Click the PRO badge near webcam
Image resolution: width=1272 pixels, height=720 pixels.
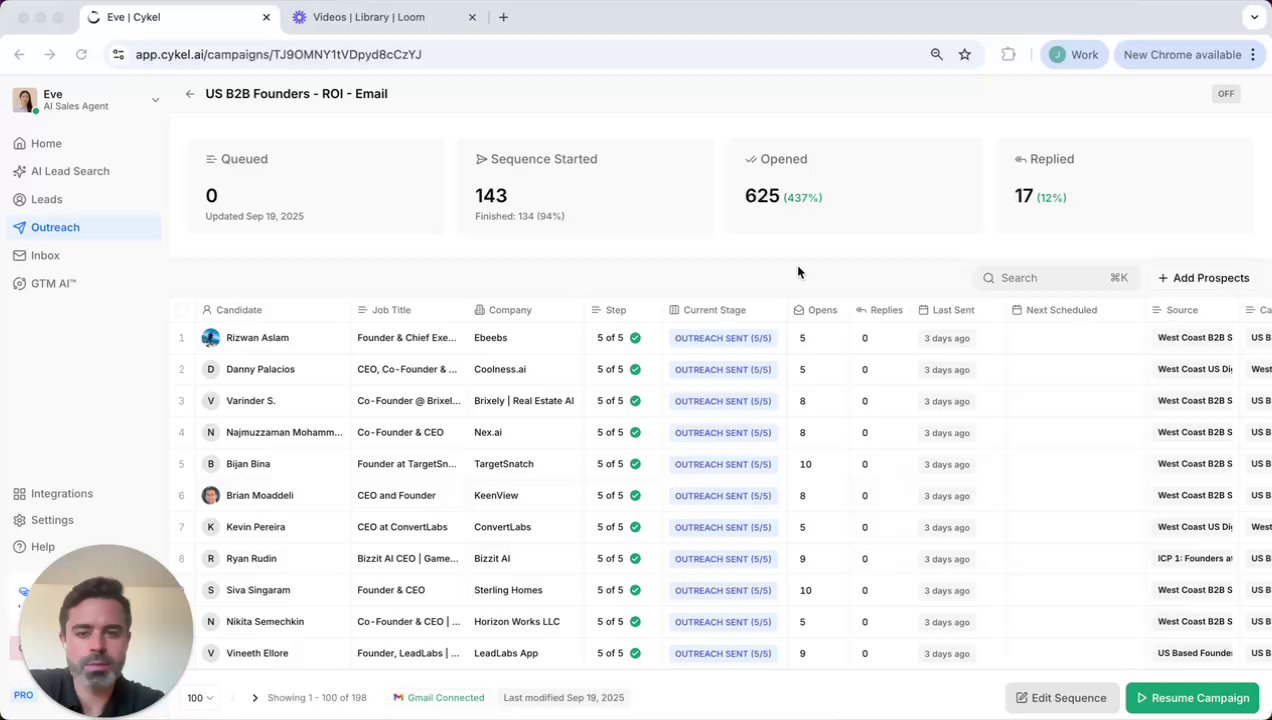(x=23, y=695)
